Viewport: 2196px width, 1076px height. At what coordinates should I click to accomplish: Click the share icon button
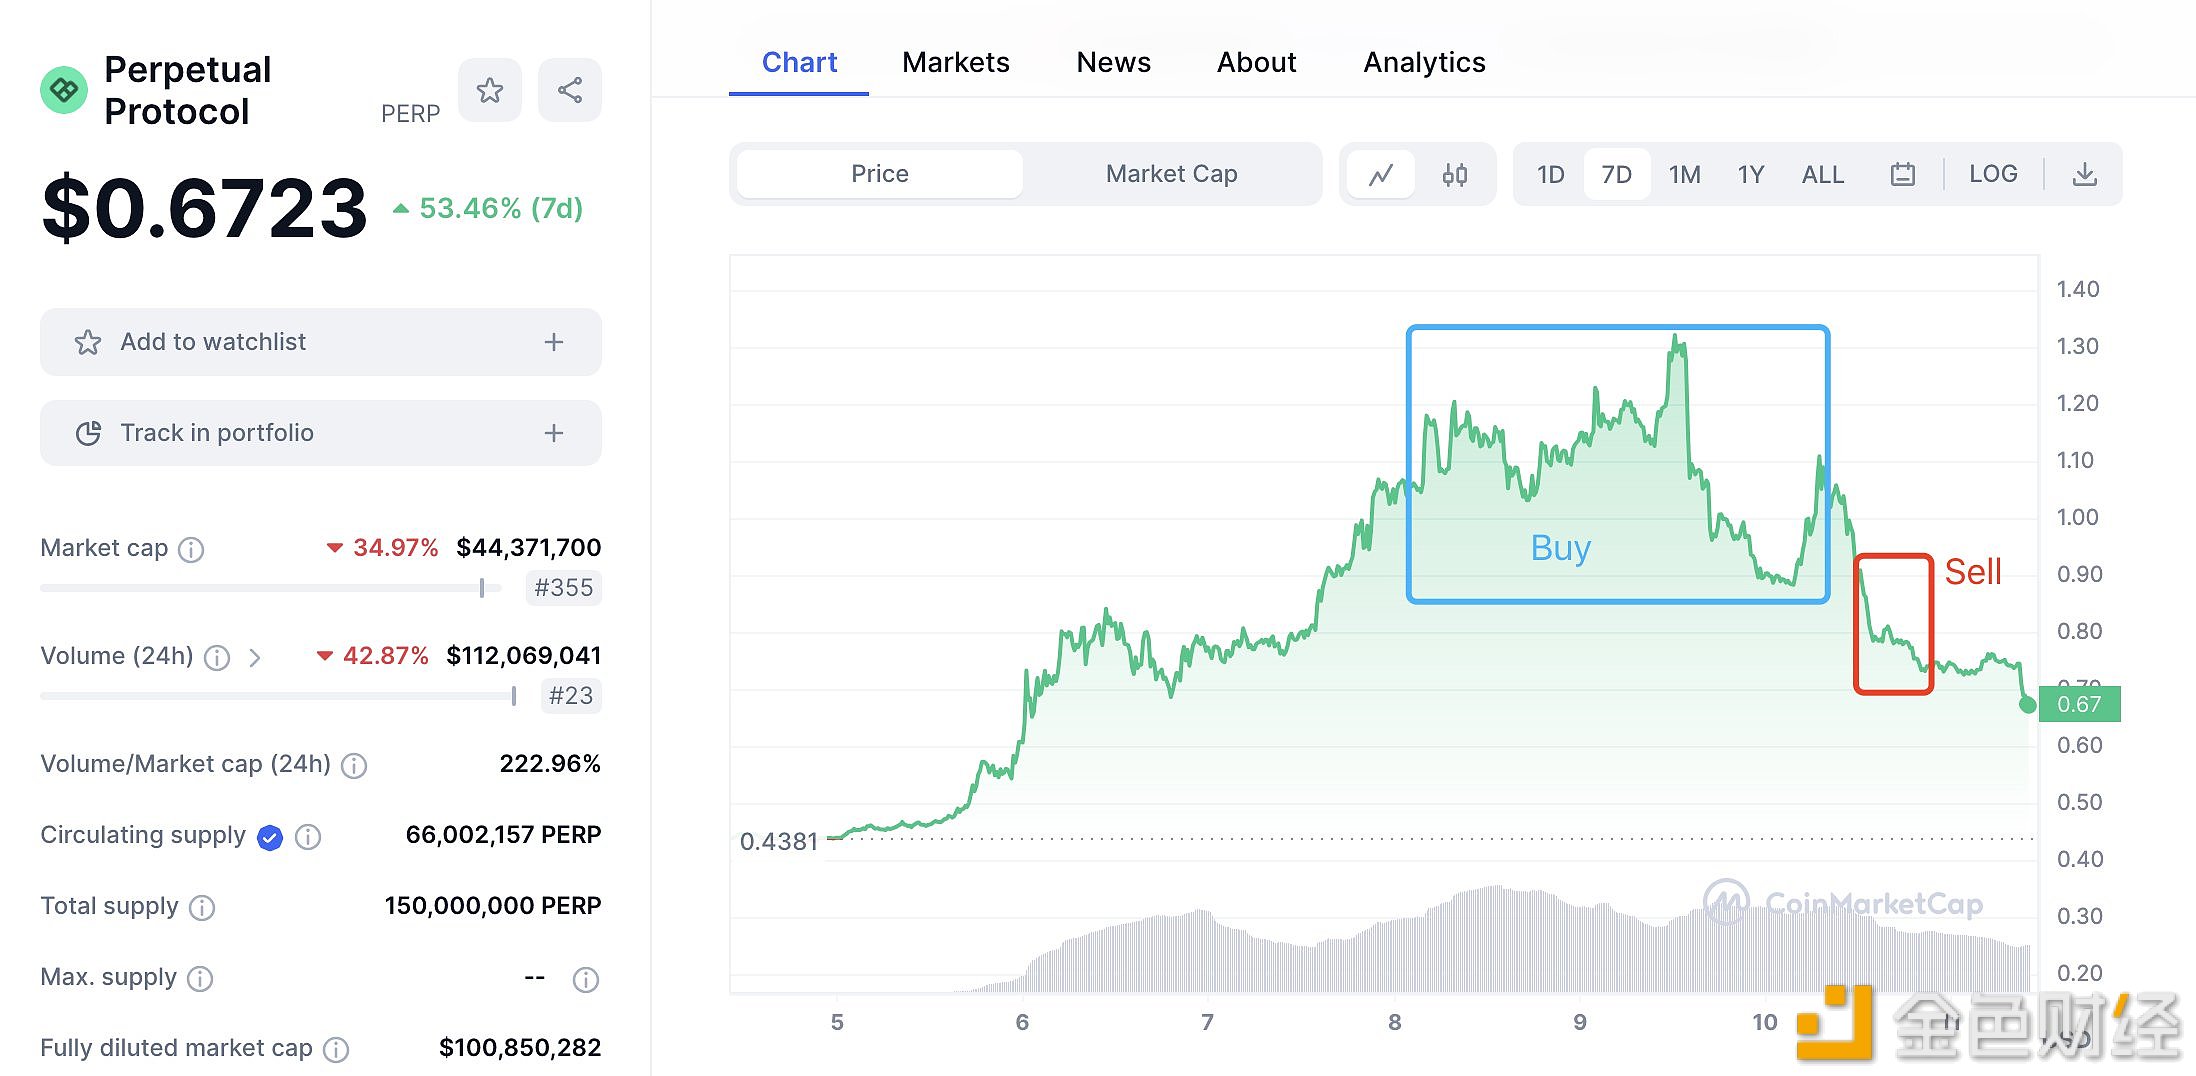click(570, 90)
